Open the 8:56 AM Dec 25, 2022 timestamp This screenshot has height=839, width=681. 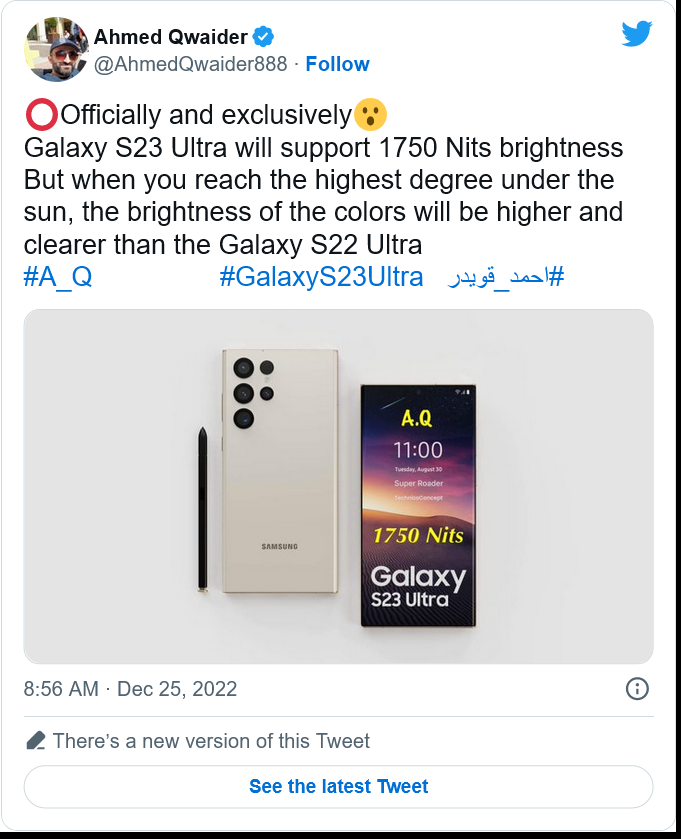tap(130, 689)
